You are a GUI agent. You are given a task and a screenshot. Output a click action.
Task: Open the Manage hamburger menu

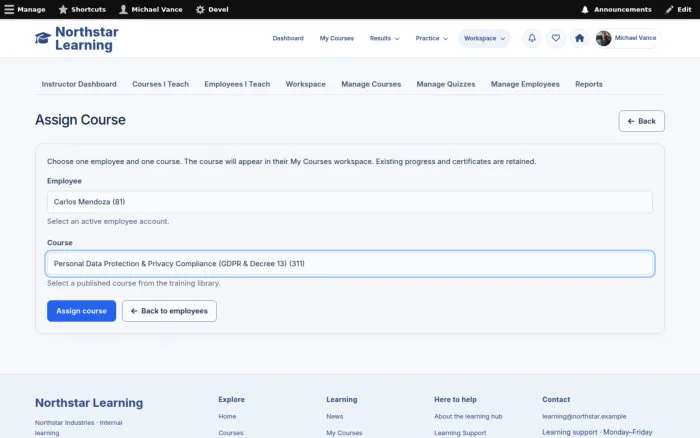click(x=25, y=9)
